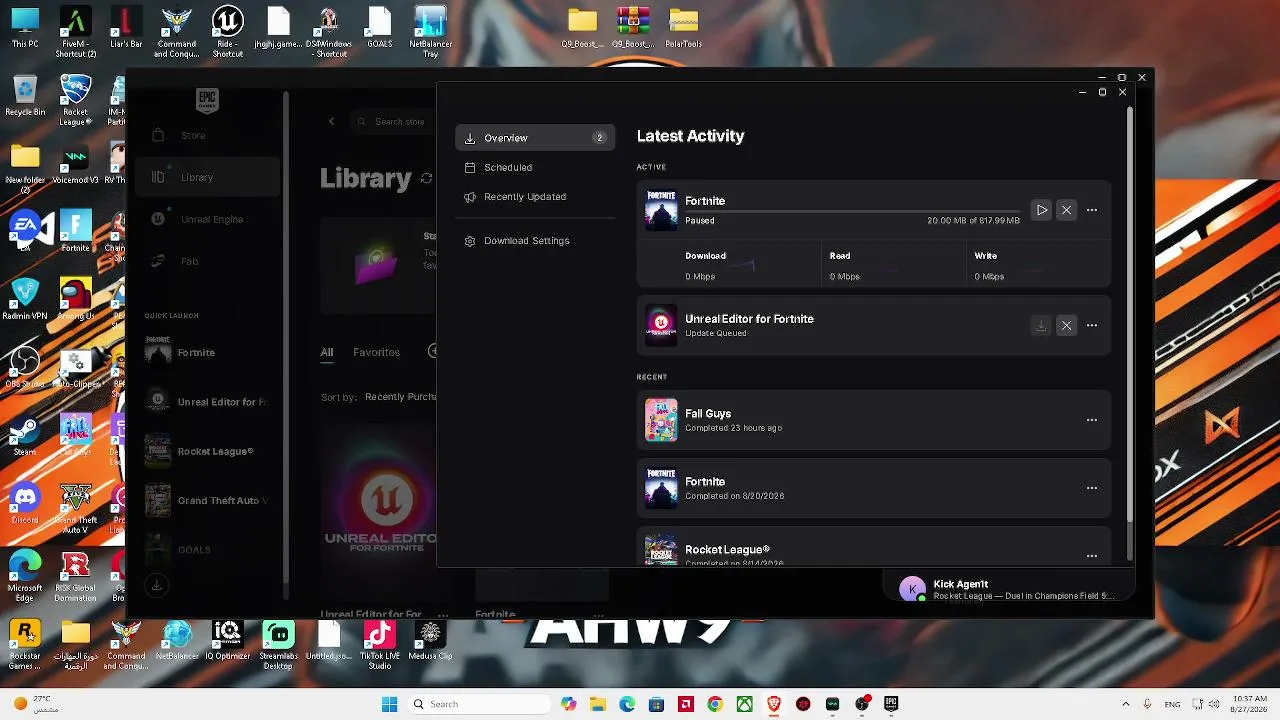Open more options for Rocket League entry
The height and width of the screenshot is (720, 1280).
point(1092,555)
